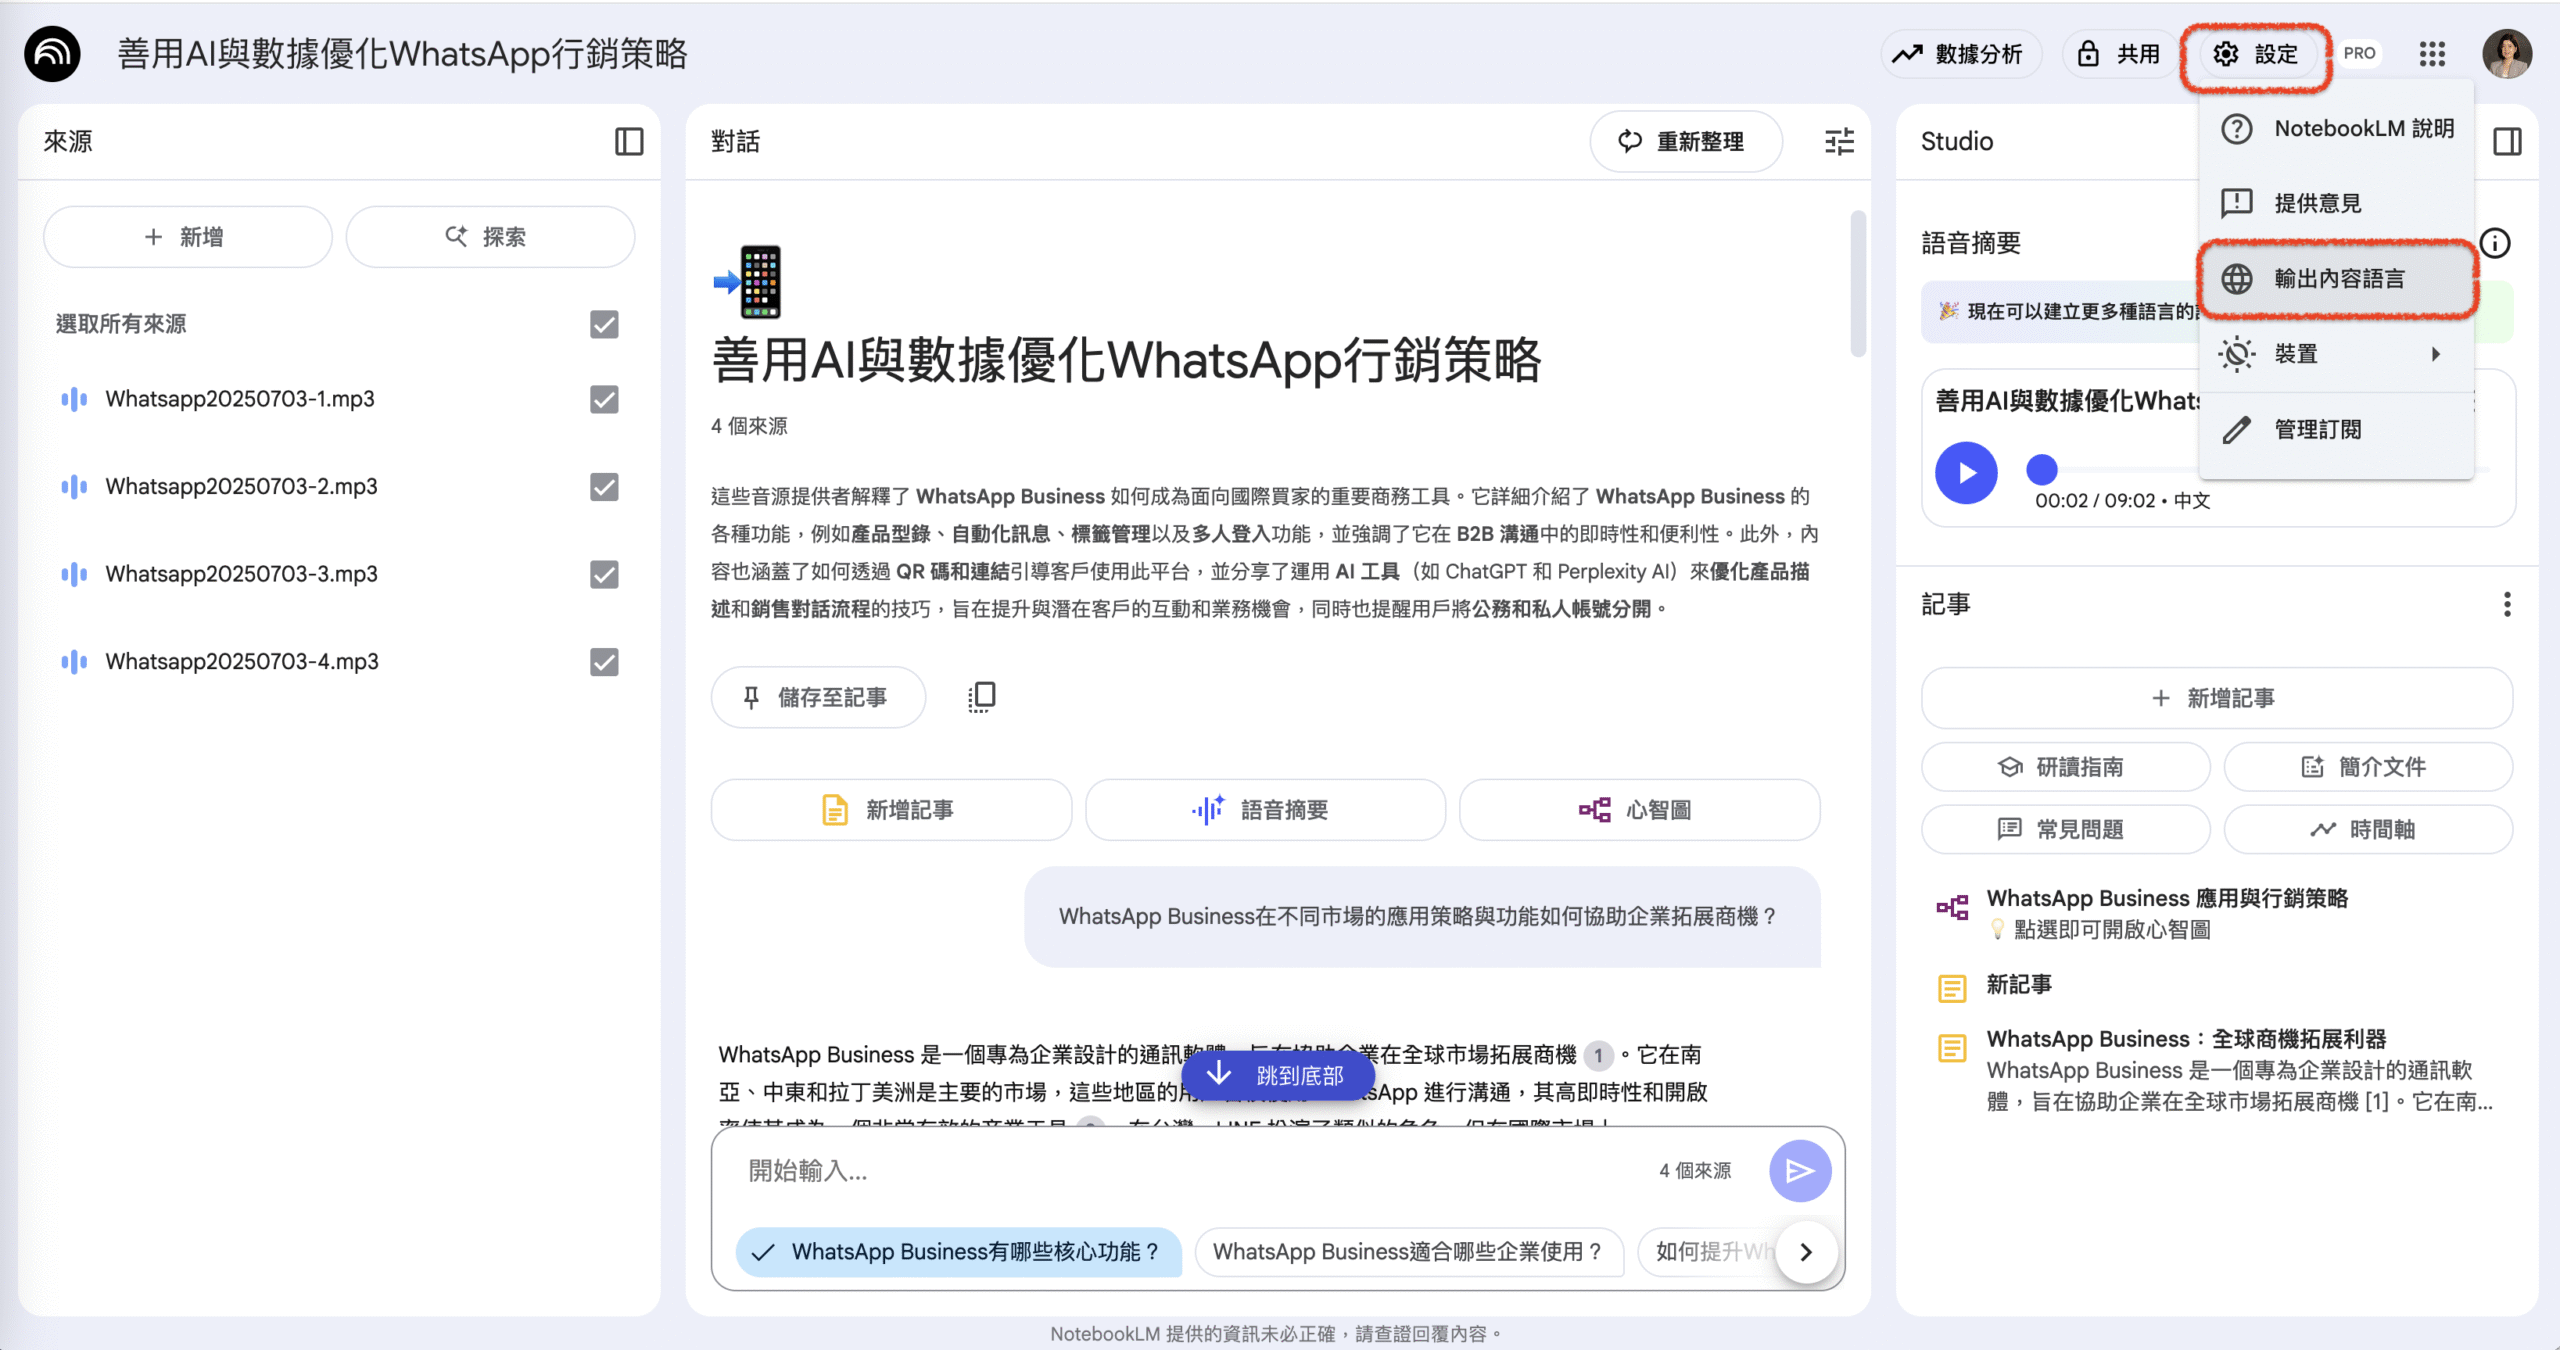Image resolution: width=2560 pixels, height=1350 pixels.
Task: Generate 研讀指南 study guide
Action: (x=2065, y=767)
